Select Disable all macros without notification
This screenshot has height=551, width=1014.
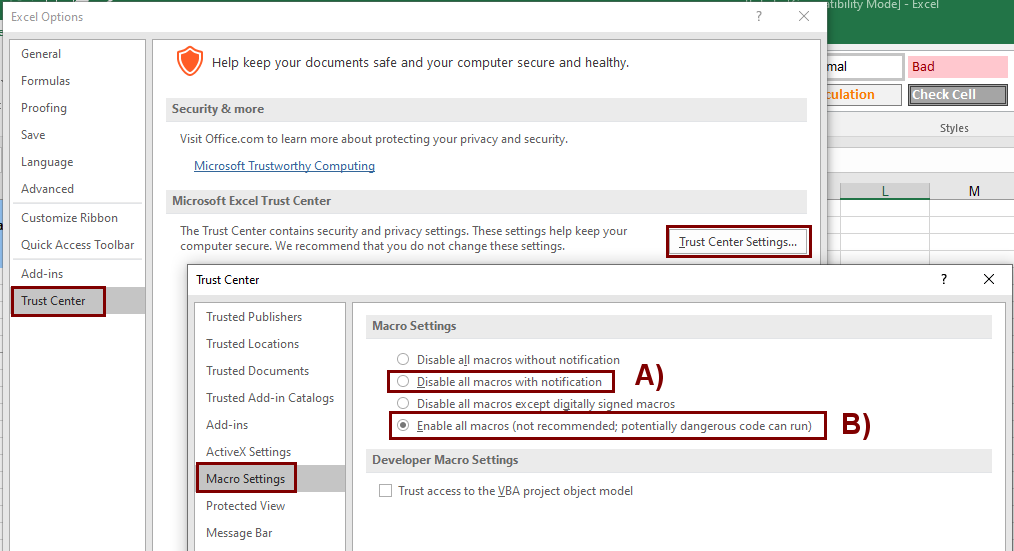pos(403,359)
